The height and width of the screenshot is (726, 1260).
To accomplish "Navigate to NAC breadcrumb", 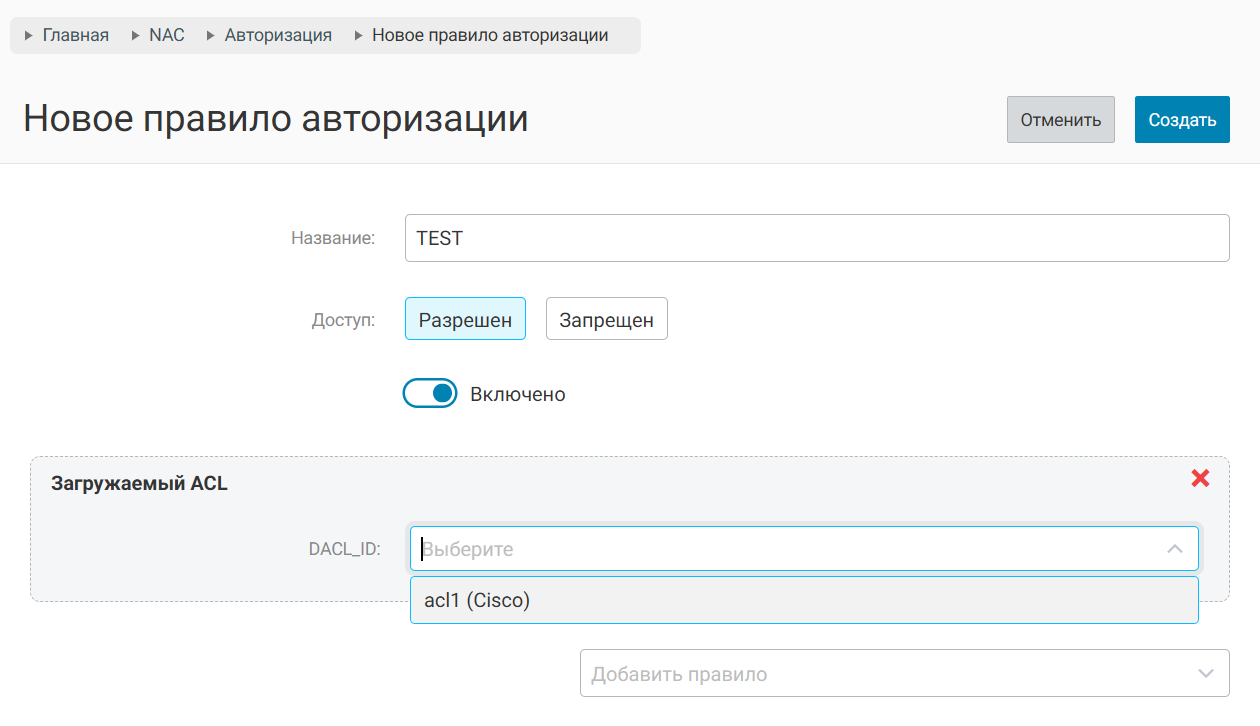I will pos(167,35).
